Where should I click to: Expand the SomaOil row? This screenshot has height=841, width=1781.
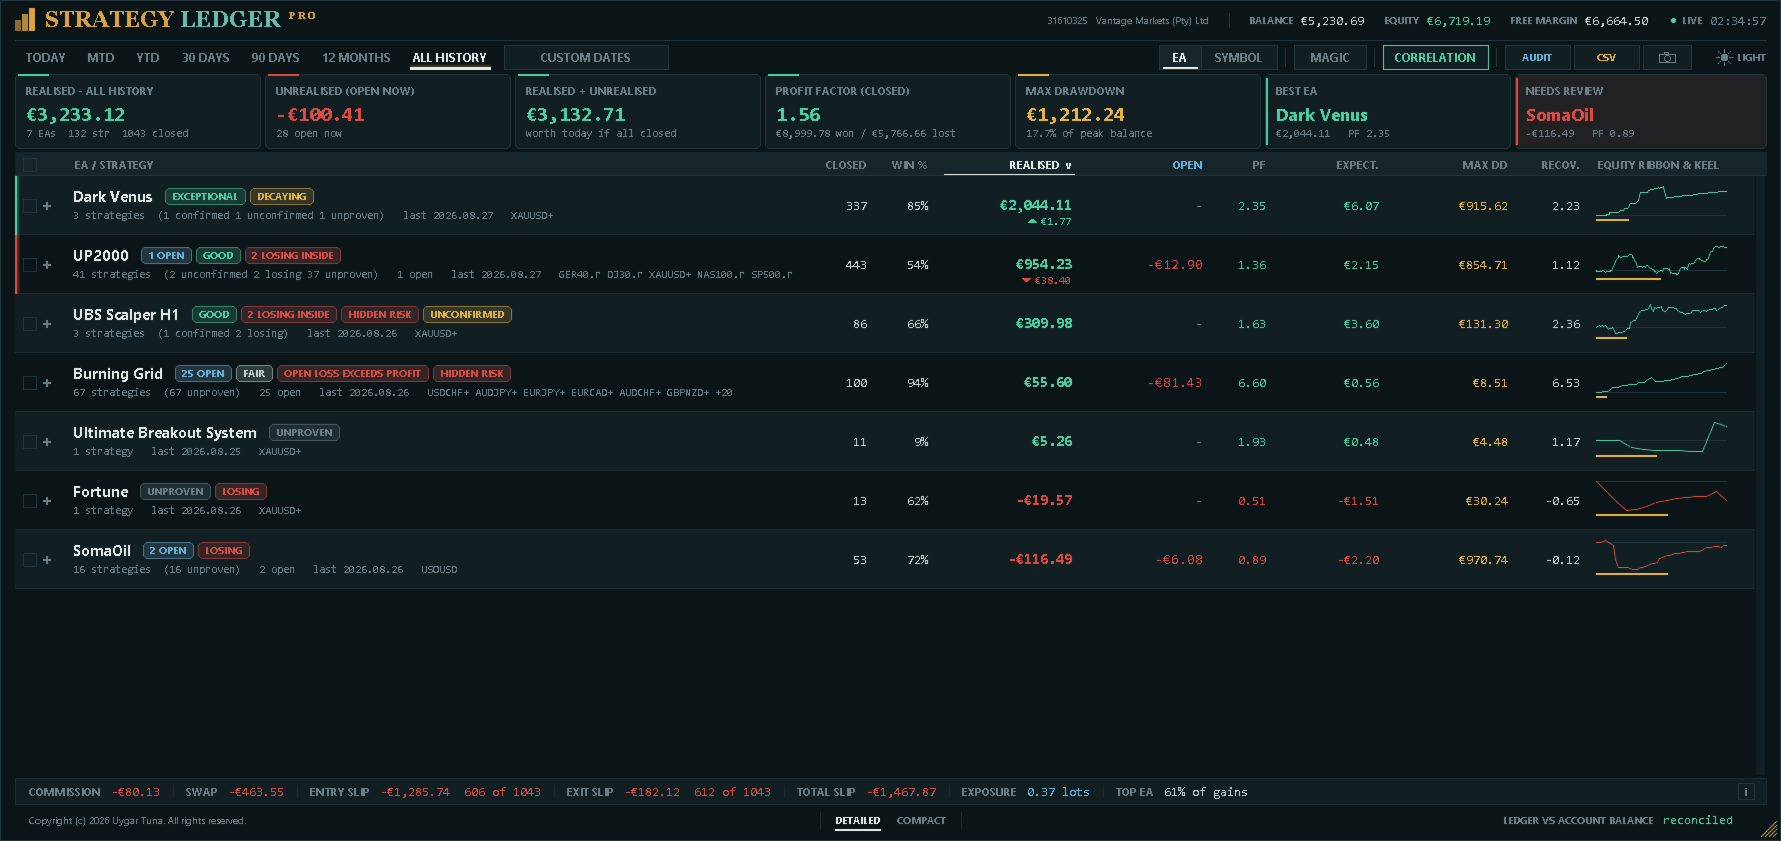tap(47, 560)
